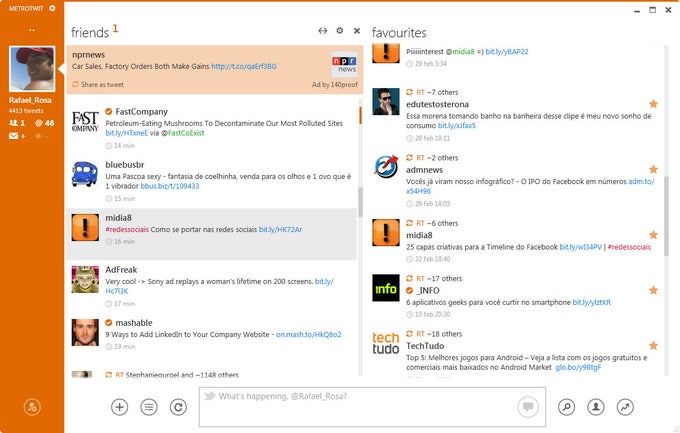Viewport: 680px width, 433px height.
Task: Click the refresh icon in bottom toolbar
Action: pos(178,407)
